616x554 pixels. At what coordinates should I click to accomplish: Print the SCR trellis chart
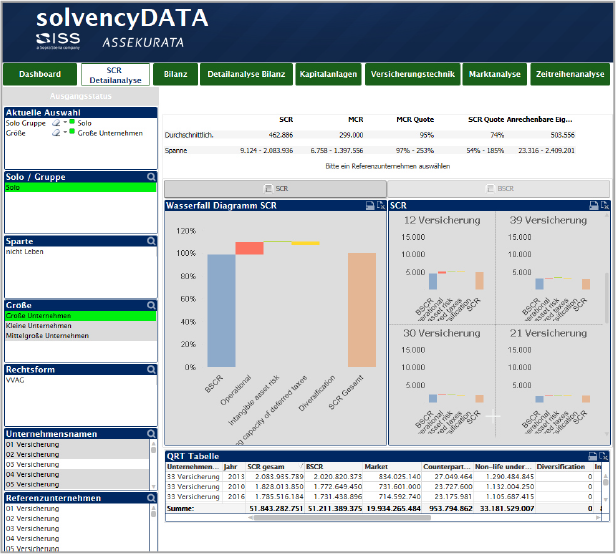[594, 205]
